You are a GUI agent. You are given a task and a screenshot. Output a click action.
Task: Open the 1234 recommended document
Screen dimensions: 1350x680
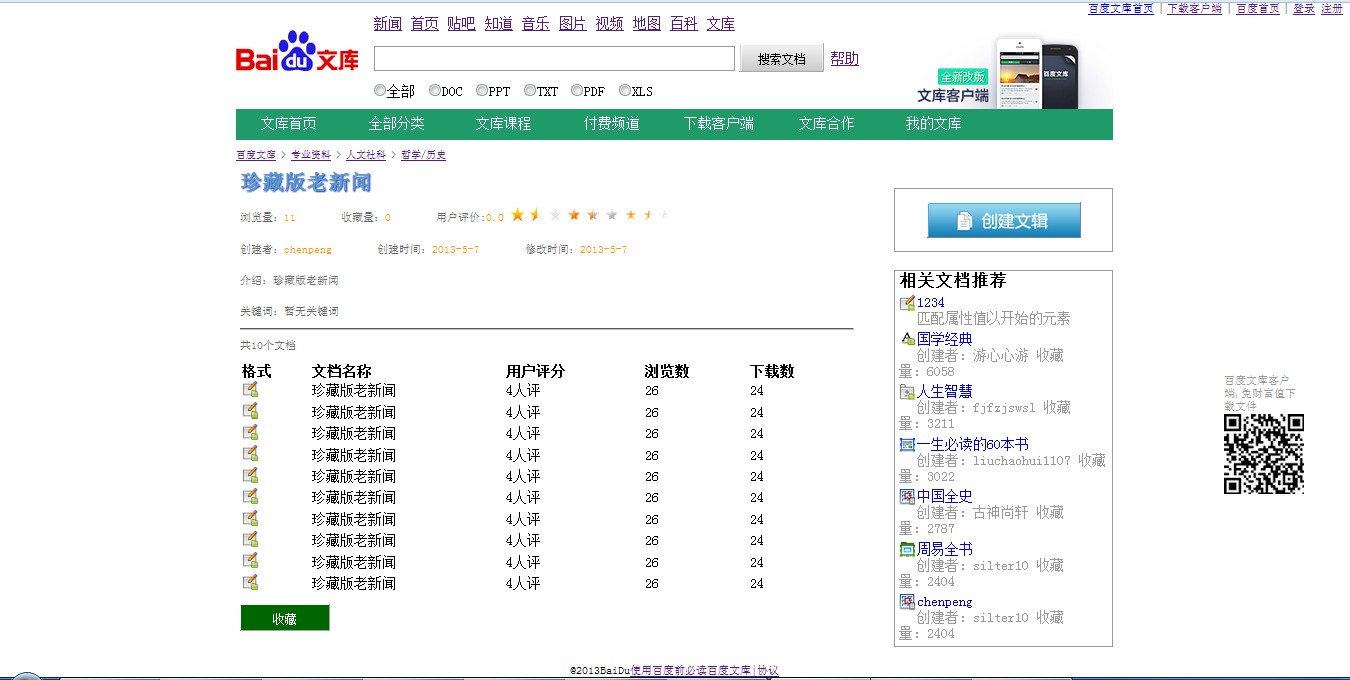[x=931, y=302]
